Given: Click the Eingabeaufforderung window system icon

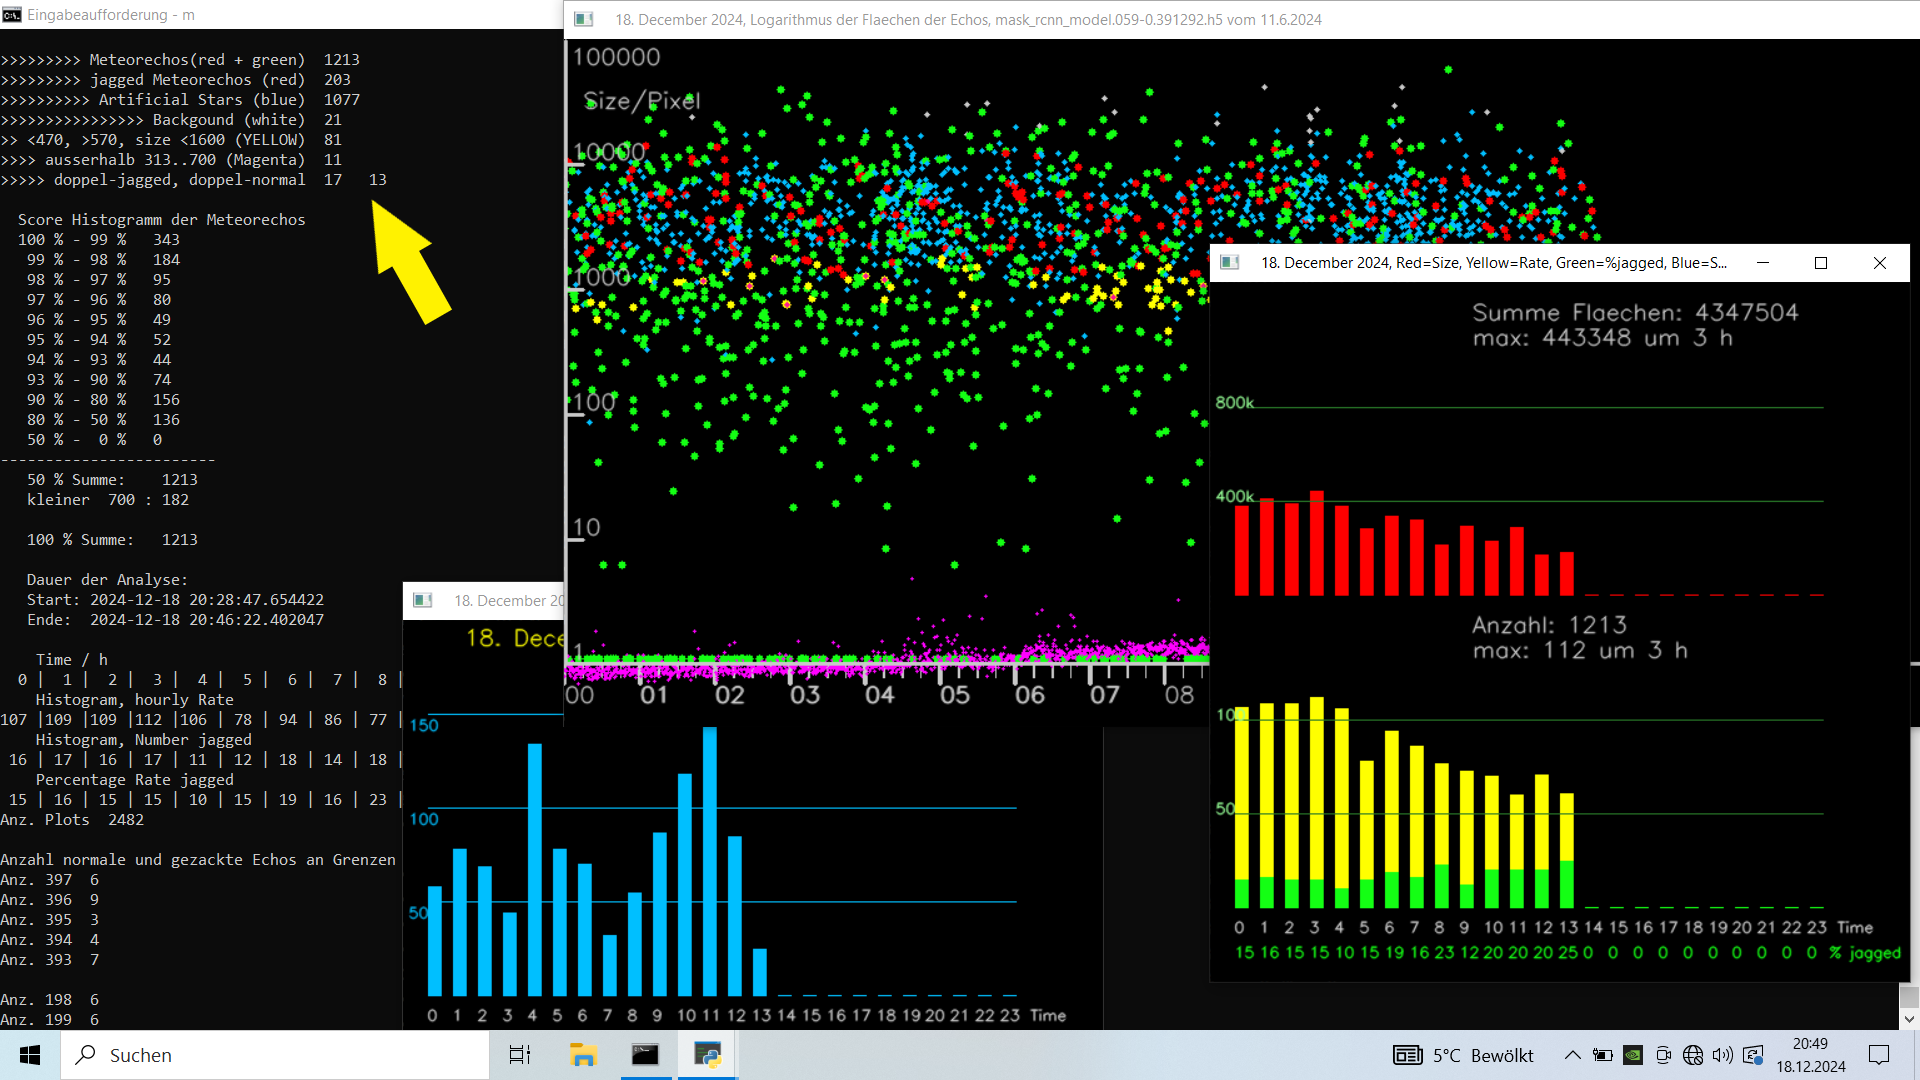Looking at the screenshot, I should 12,15.
